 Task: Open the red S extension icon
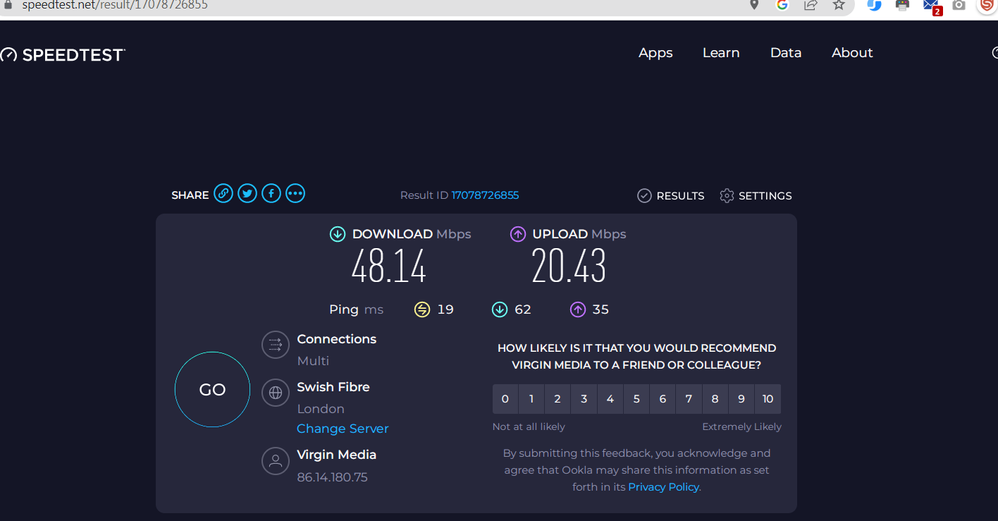[988, 5]
